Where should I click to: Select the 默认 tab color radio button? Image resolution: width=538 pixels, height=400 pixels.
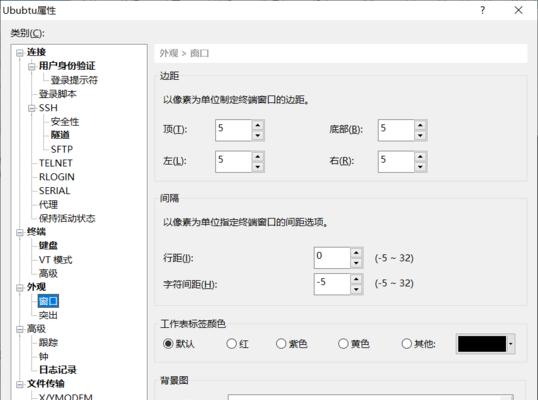pos(168,343)
